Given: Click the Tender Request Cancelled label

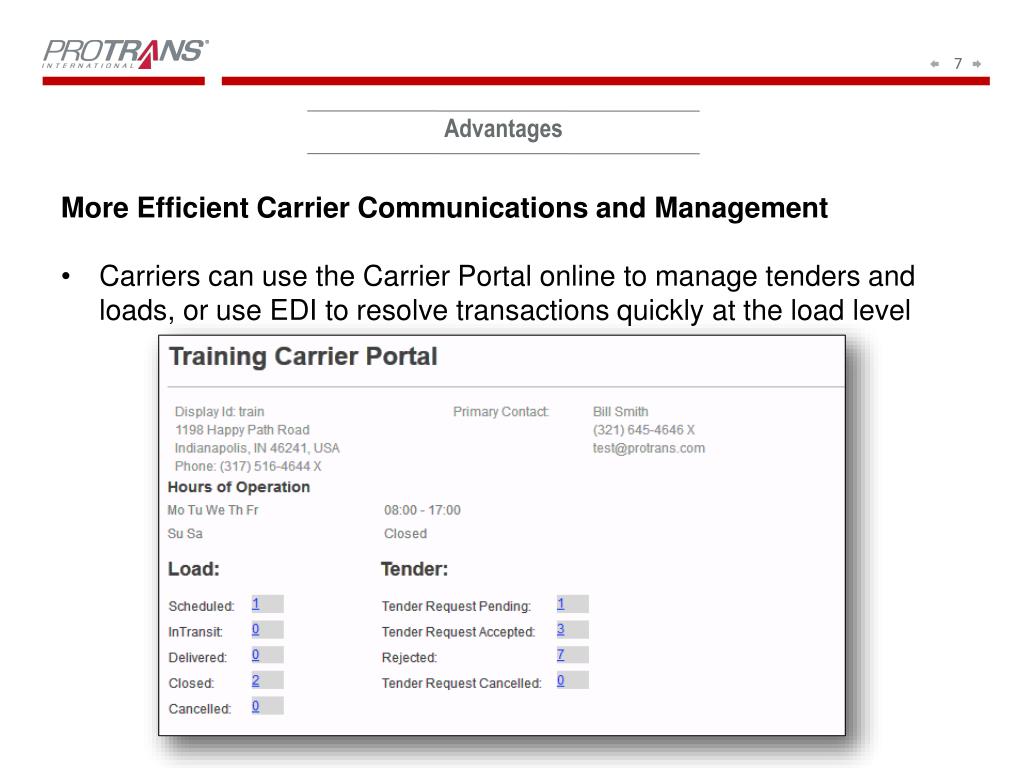Looking at the screenshot, I should coord(461,682).
